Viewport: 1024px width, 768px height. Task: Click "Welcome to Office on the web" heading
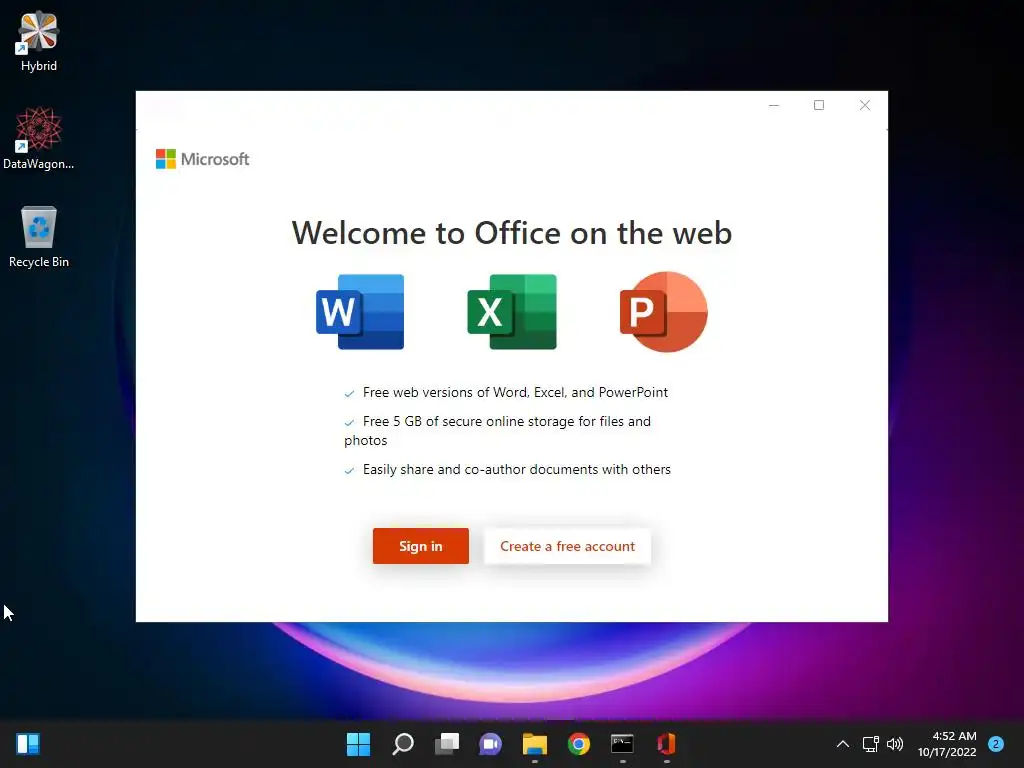pos(511,233)
